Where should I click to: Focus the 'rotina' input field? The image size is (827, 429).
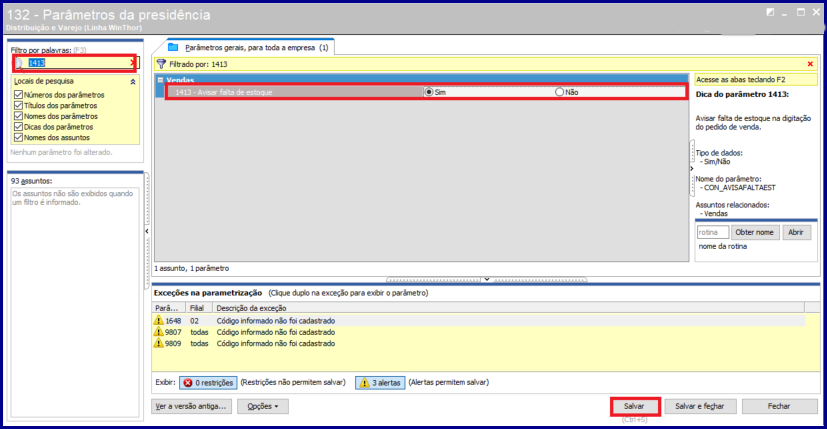pyautogui.click(x=713, y=232)
